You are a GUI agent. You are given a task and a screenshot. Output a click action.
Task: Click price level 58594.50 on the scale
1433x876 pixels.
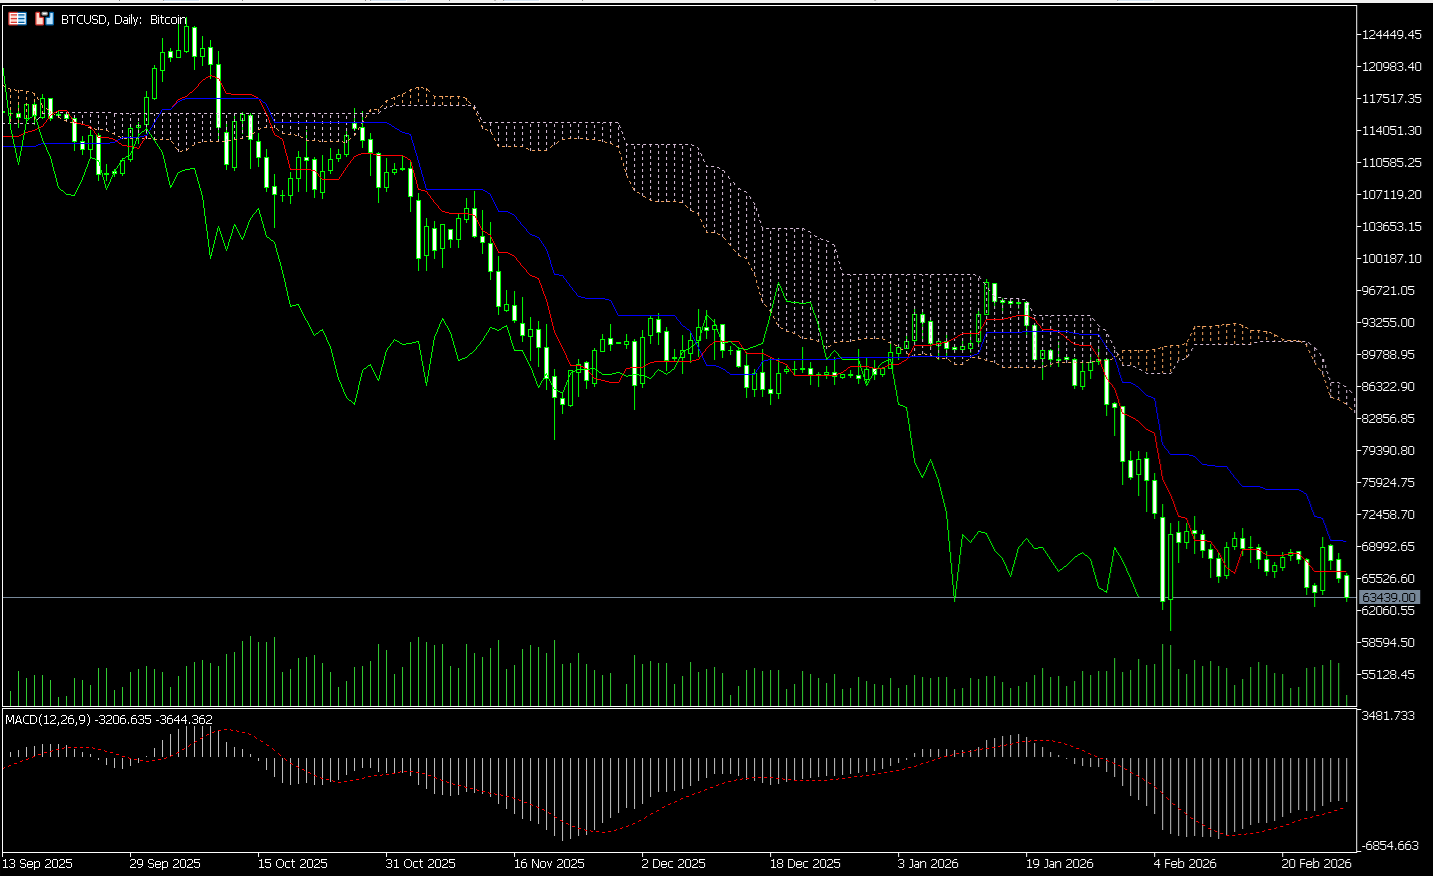point(1388,643)
